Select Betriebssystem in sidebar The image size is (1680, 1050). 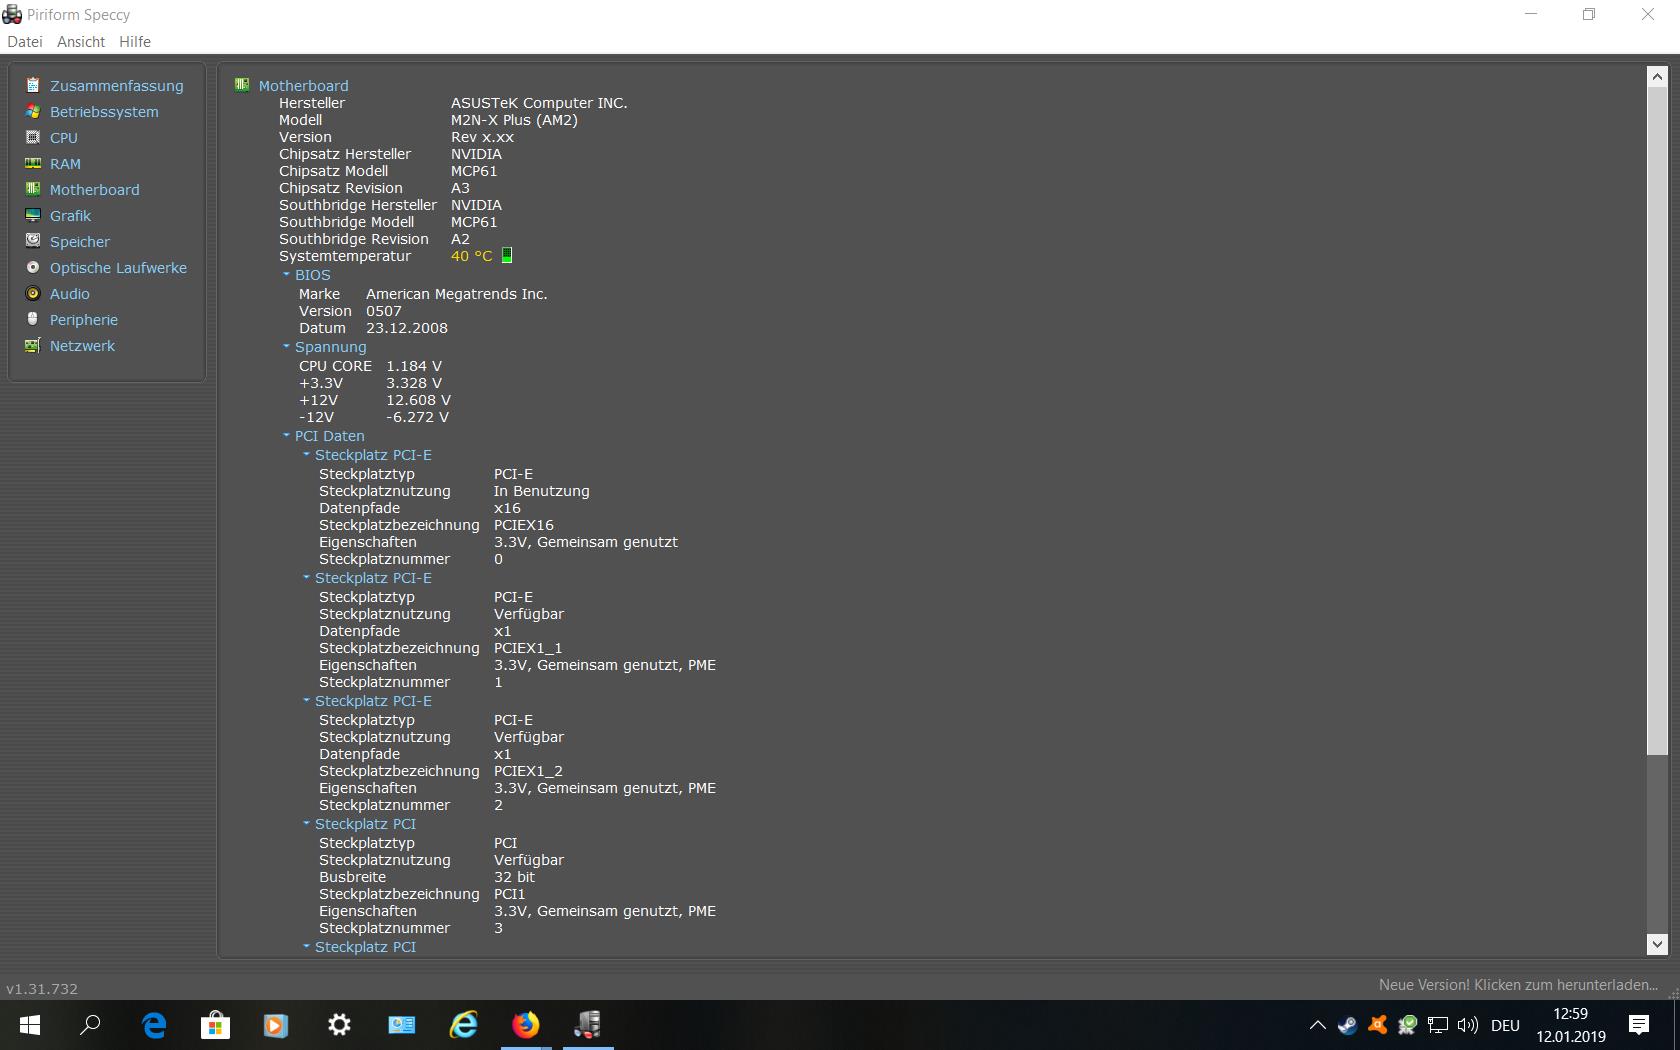point(104,112)
